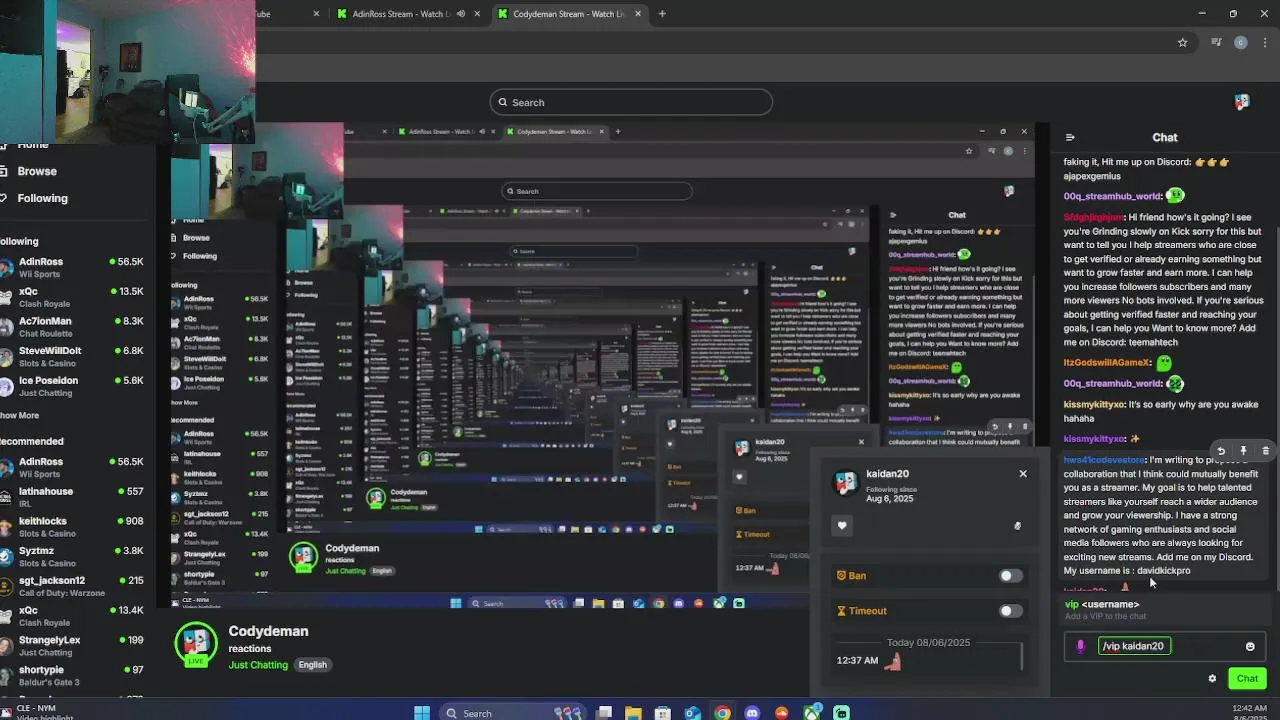Close the AdinRoss Stream browser tab
The image size is (1280, 720).
coord(476,14)
